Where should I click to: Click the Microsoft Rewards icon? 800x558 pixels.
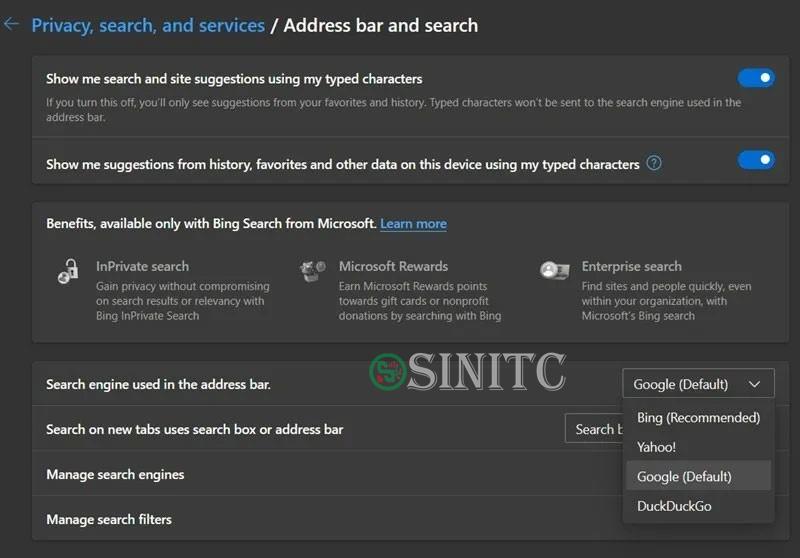(x=312, y=270)
